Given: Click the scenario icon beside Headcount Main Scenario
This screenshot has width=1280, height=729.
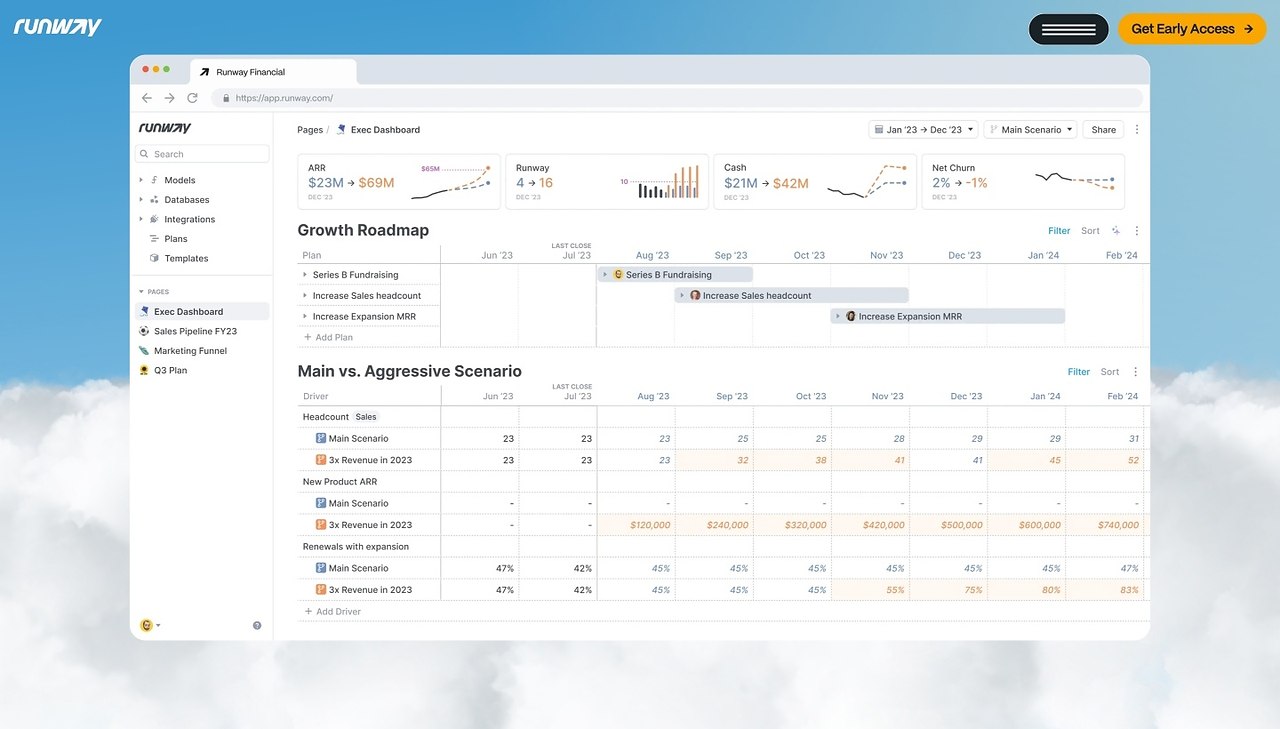Looking at the screenshot, I should [x=321, y=438].
